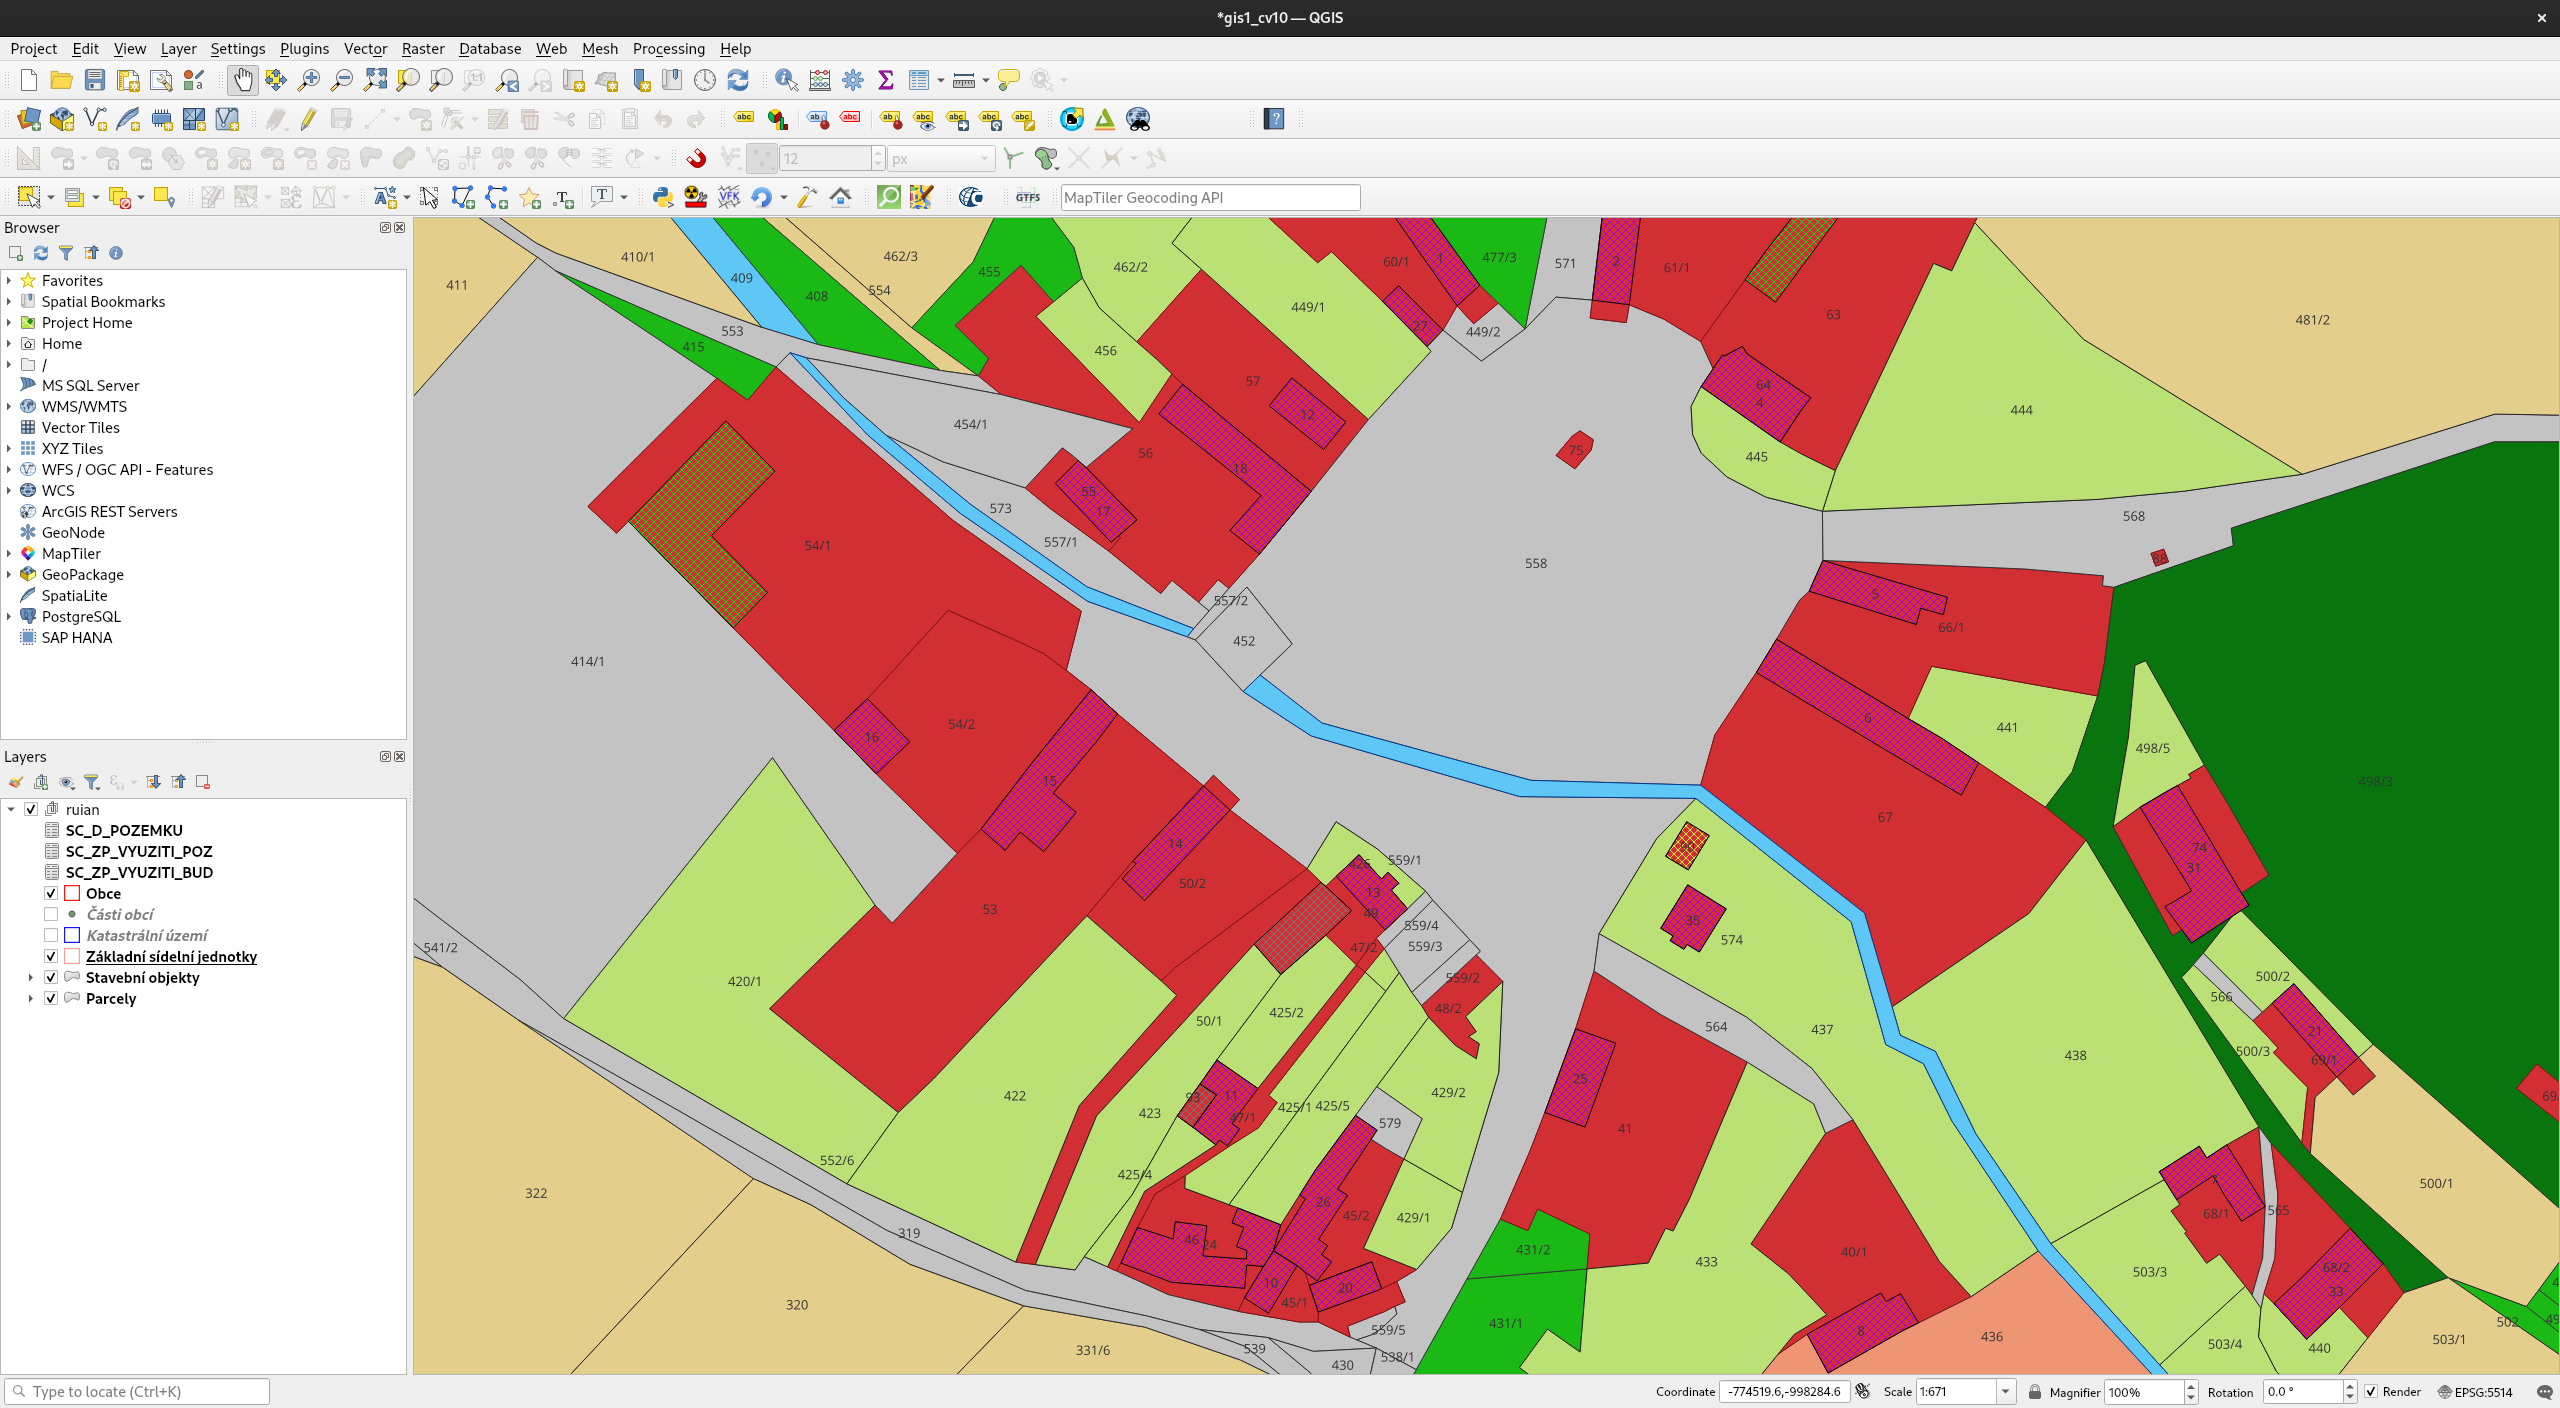Screen dimensions: 2560x1408
Task: Open the Processing menu
Action: point(668,48)
